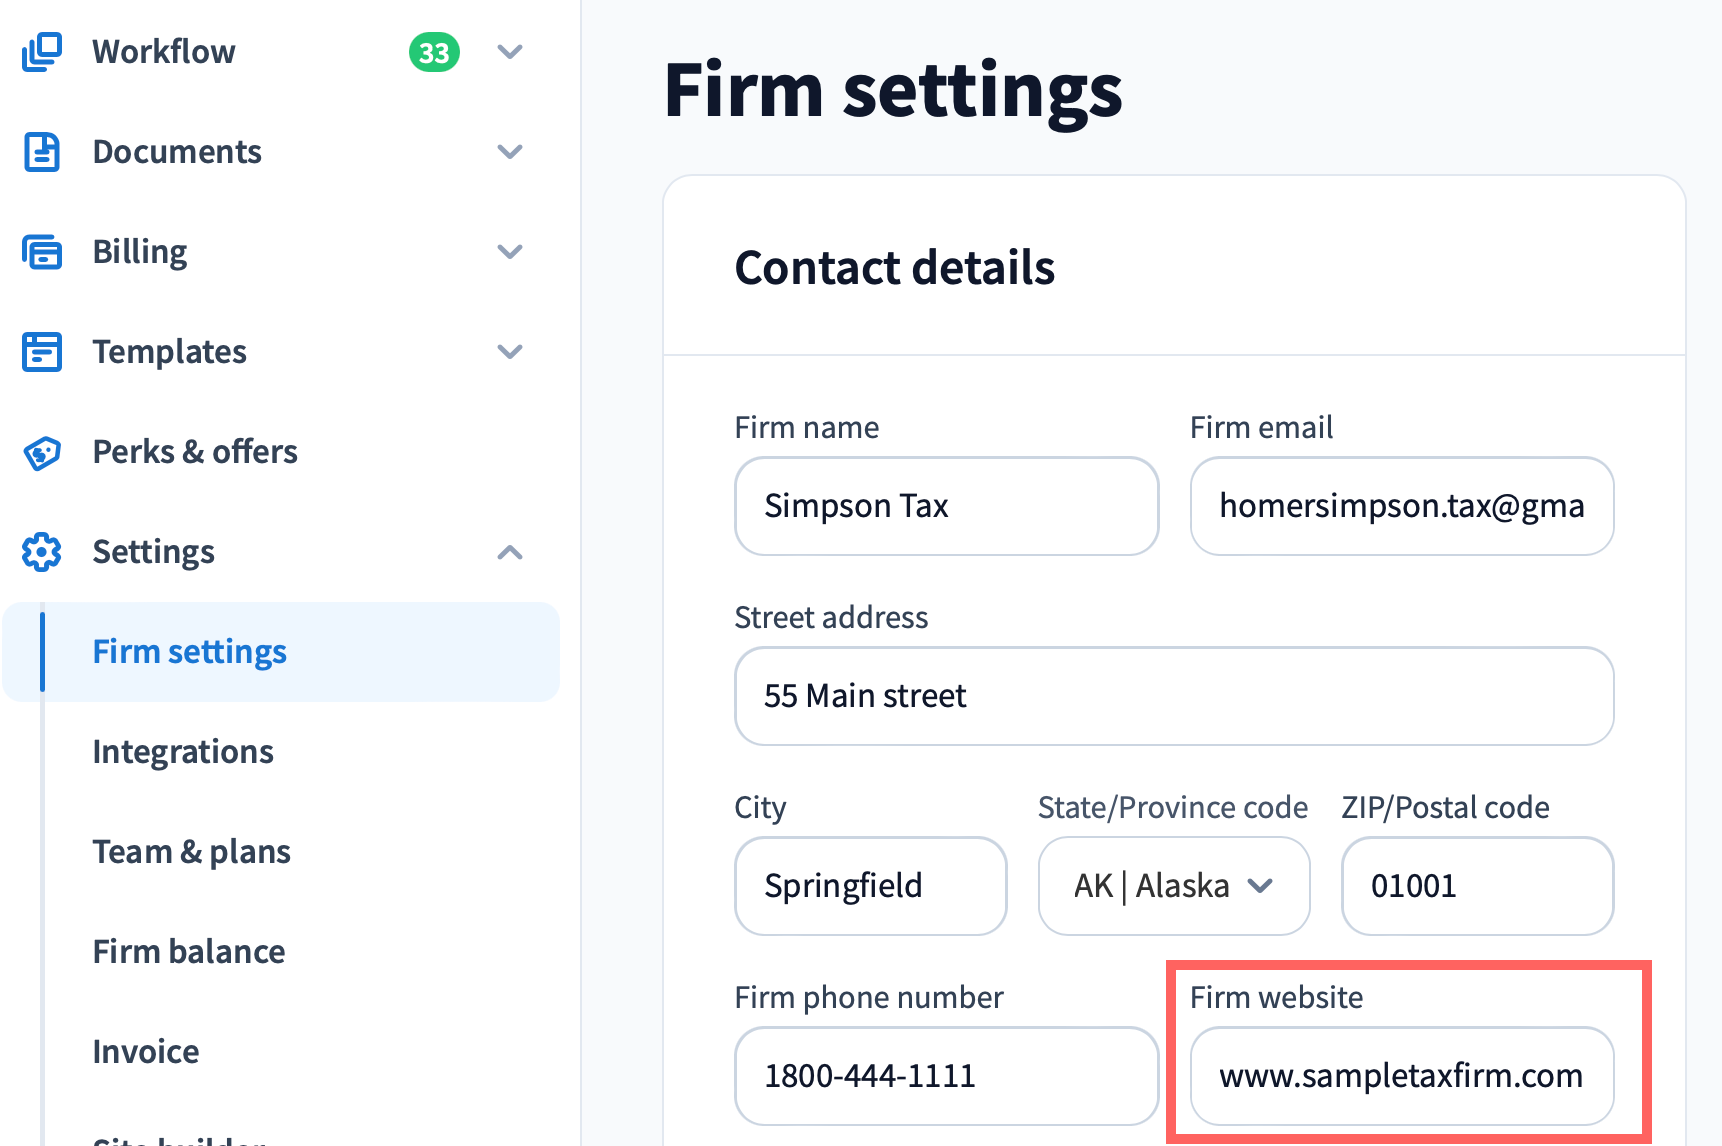Focus the Street address field

[1174, 696]
